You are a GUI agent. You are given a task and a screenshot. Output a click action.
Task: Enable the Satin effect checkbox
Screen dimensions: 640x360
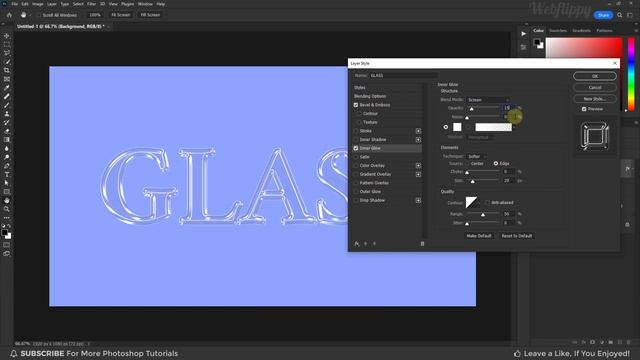356,157
